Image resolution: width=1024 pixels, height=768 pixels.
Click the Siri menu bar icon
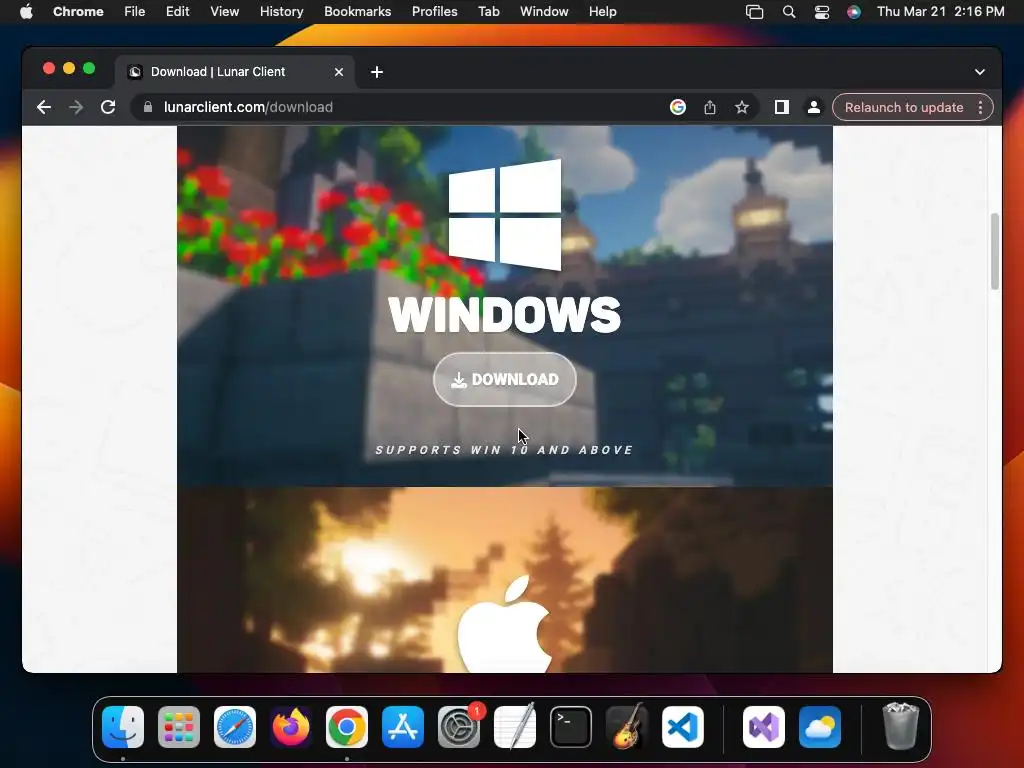click(x=854, y=12)
